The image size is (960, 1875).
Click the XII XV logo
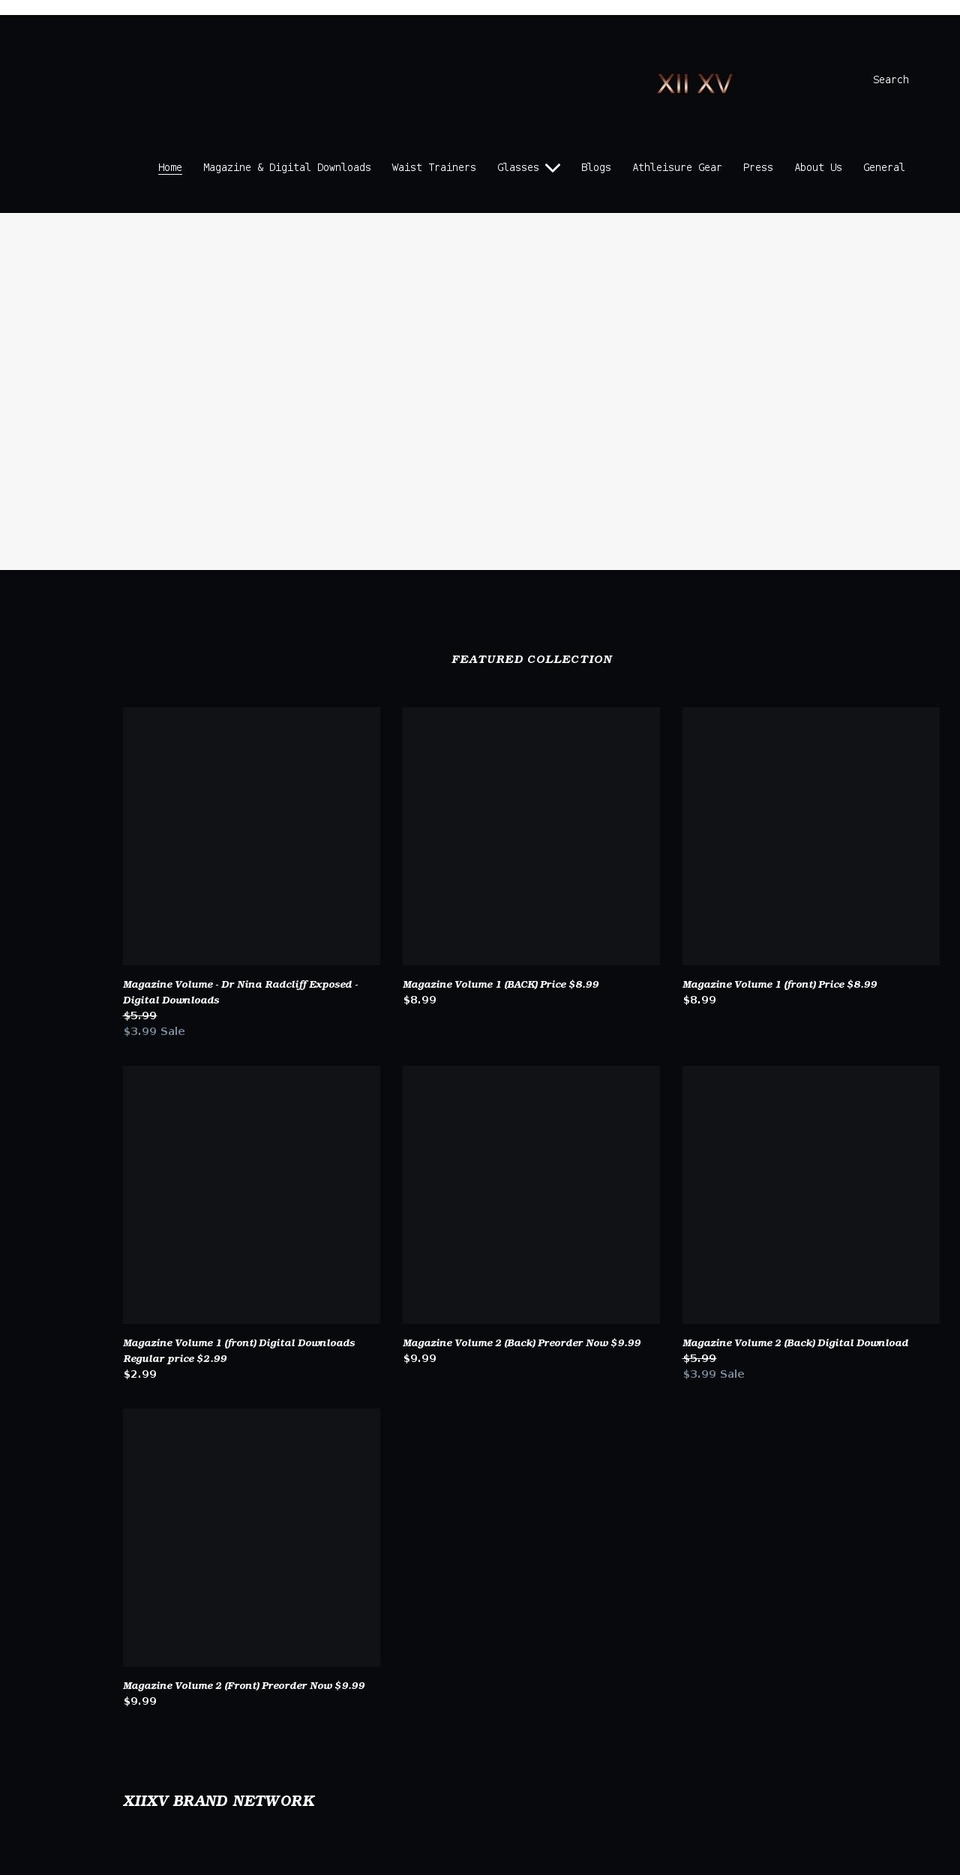pos(694,84)
